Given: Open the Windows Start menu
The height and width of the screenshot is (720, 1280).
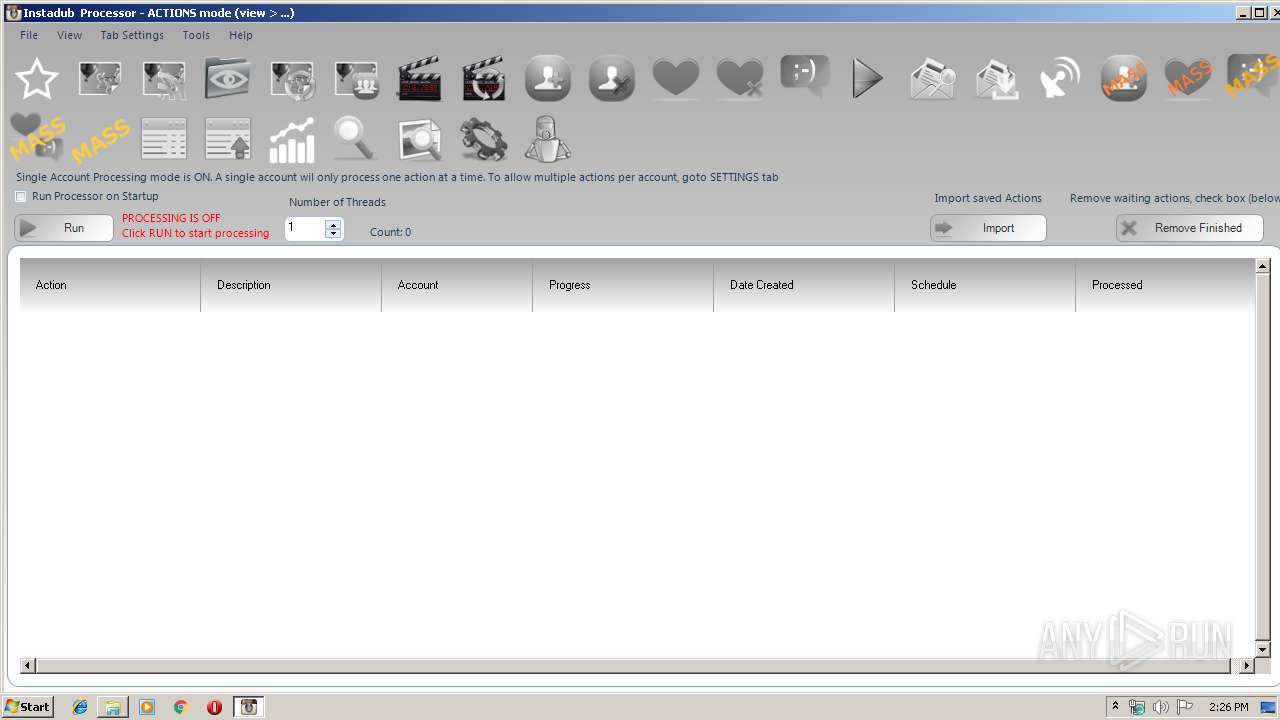Looking at the screenshot, I should pyautogui.click(x=28, y=707).
